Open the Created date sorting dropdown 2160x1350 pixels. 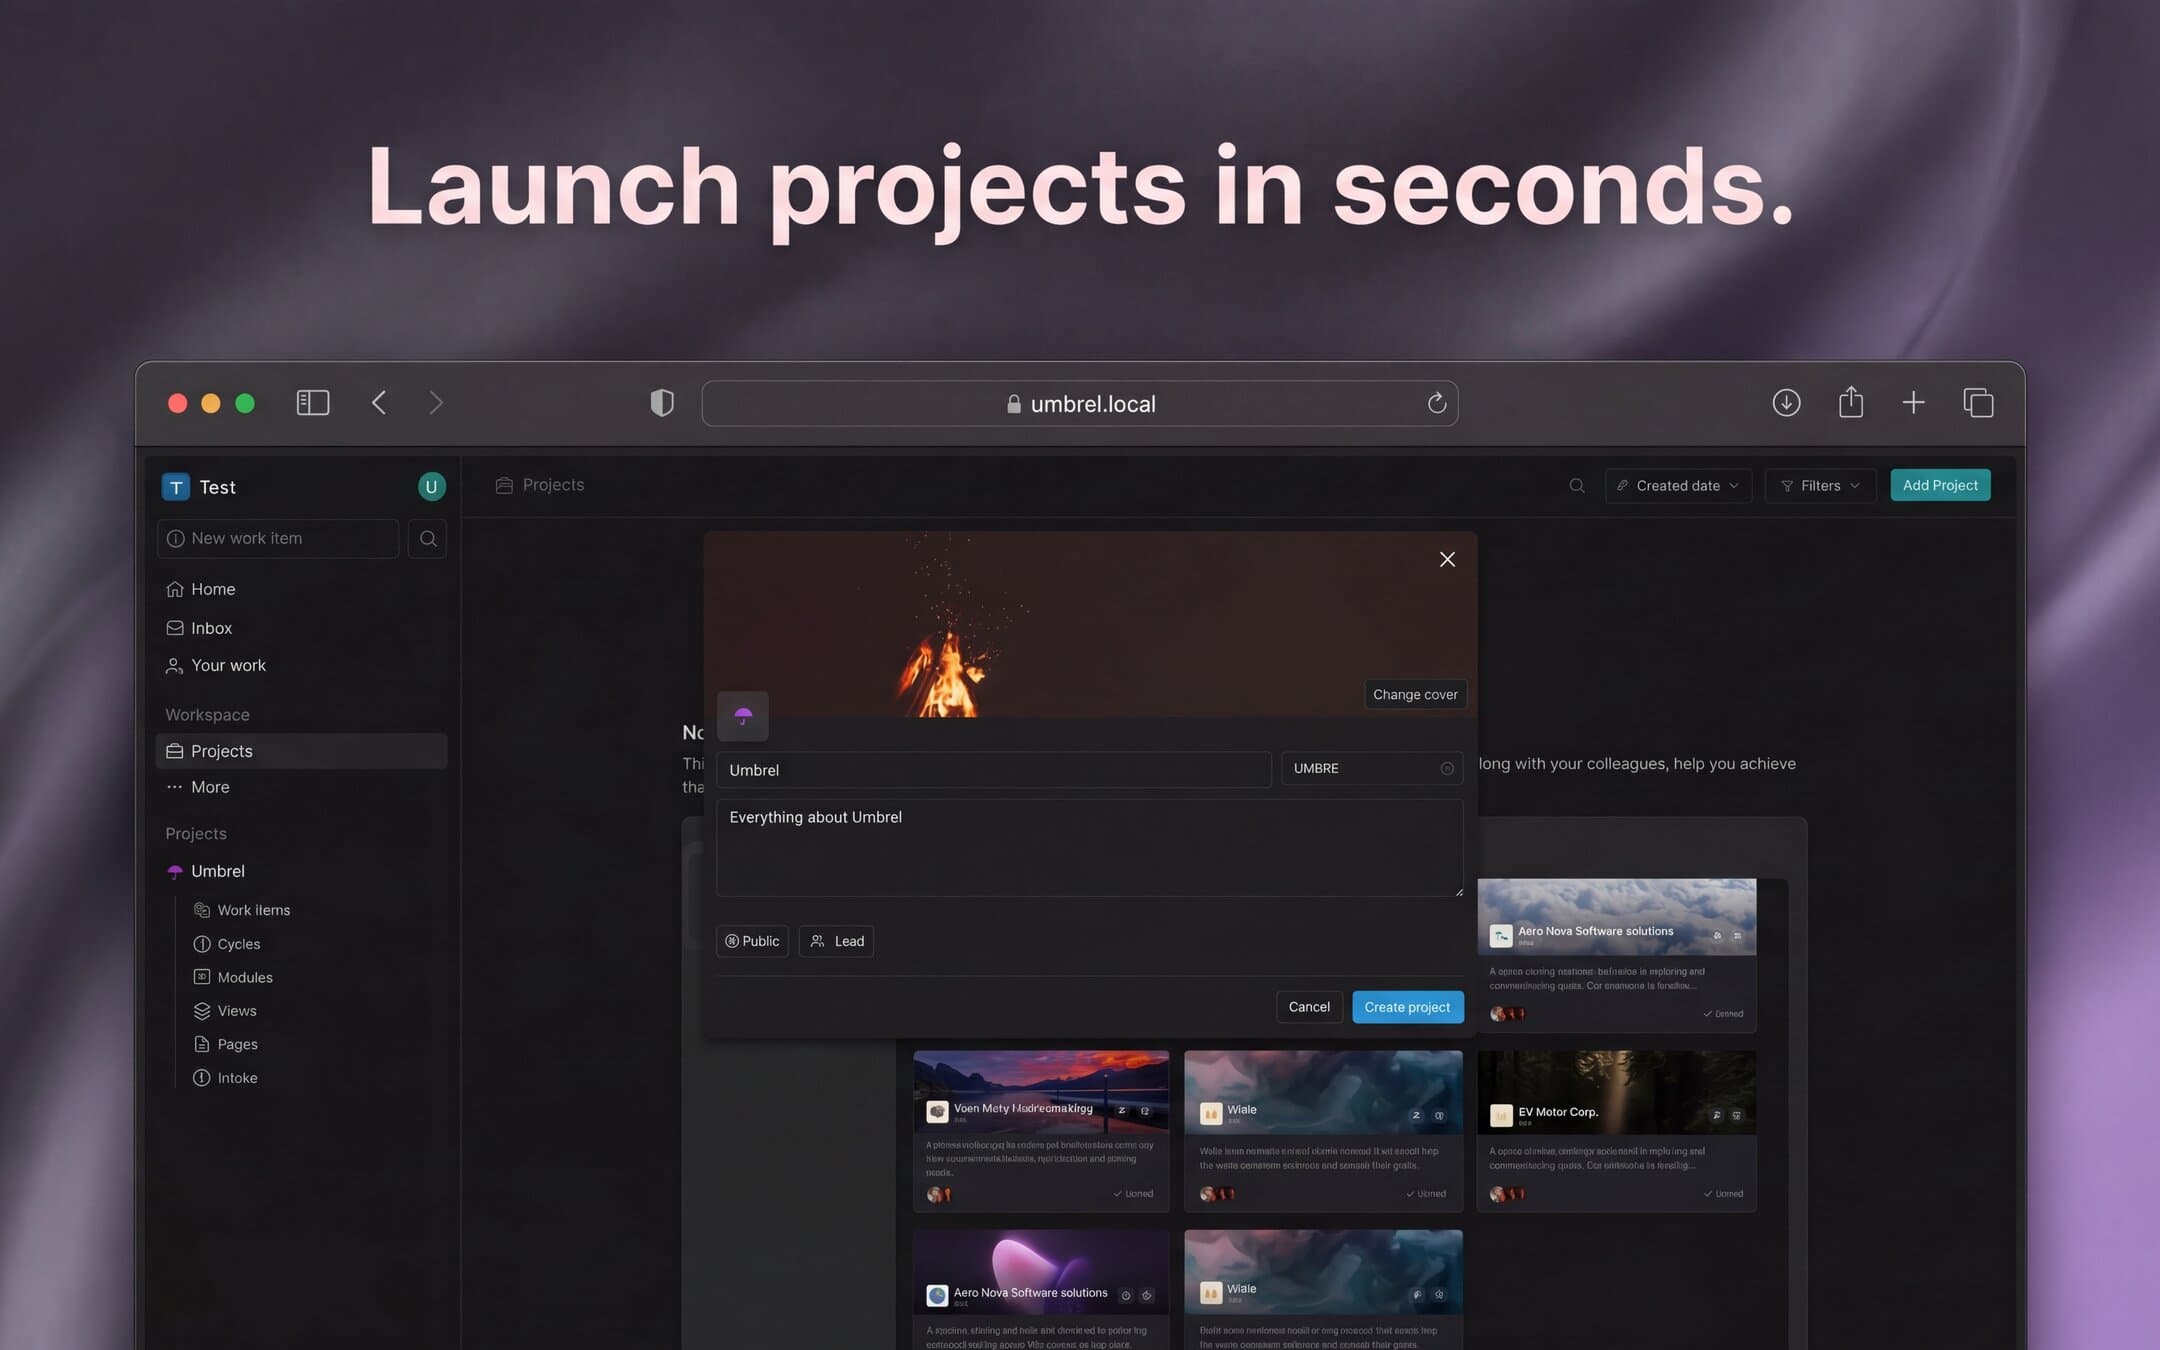pyautogui.click(x=1678, y=485)
